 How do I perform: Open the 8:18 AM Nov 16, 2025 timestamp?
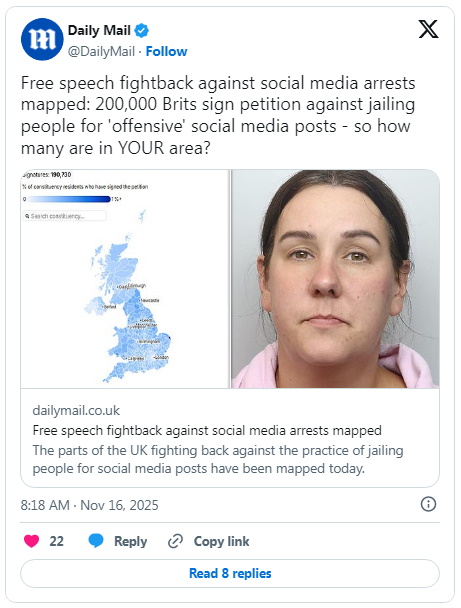coord(90,505)
